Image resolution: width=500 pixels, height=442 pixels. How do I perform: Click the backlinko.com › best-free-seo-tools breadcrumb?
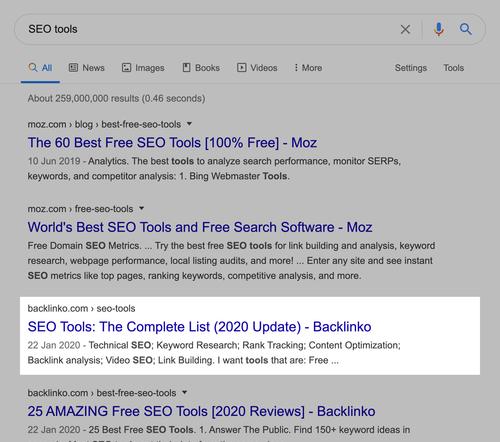(102, 393)
